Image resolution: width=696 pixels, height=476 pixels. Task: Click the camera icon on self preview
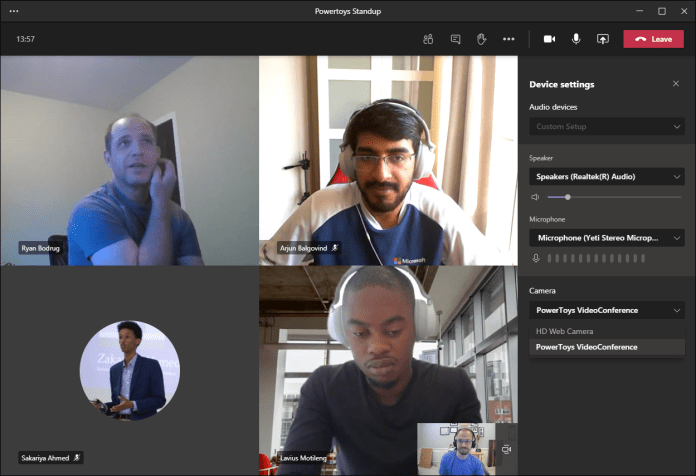click(506, 449)
